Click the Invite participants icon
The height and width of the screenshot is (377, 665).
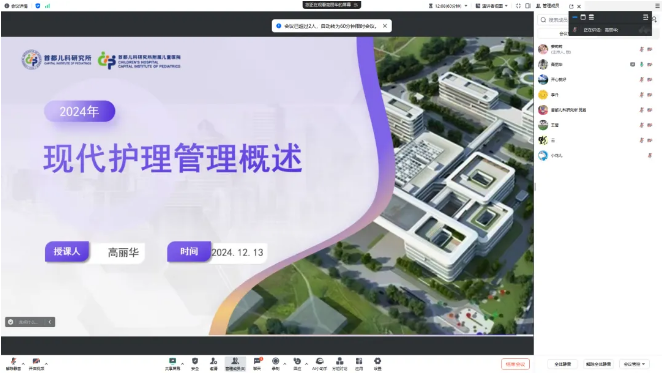[x=214, y=362]
